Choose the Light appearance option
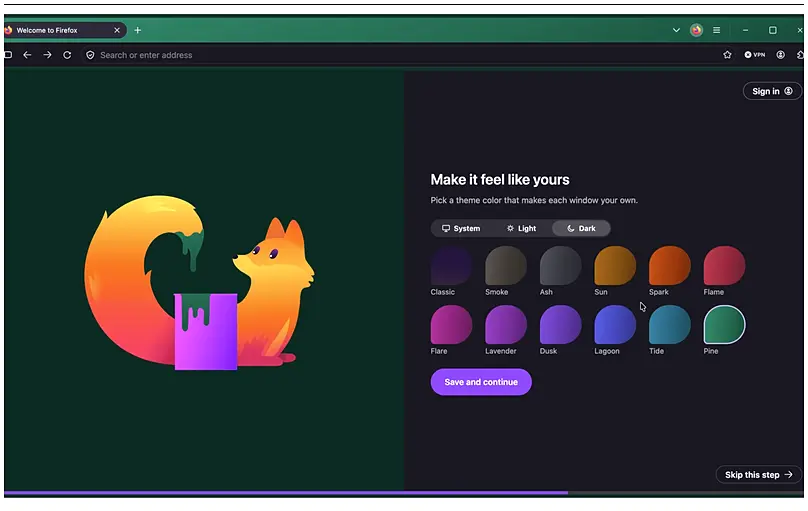The height and width of the screenshot is (511, 808). point(521,228)
